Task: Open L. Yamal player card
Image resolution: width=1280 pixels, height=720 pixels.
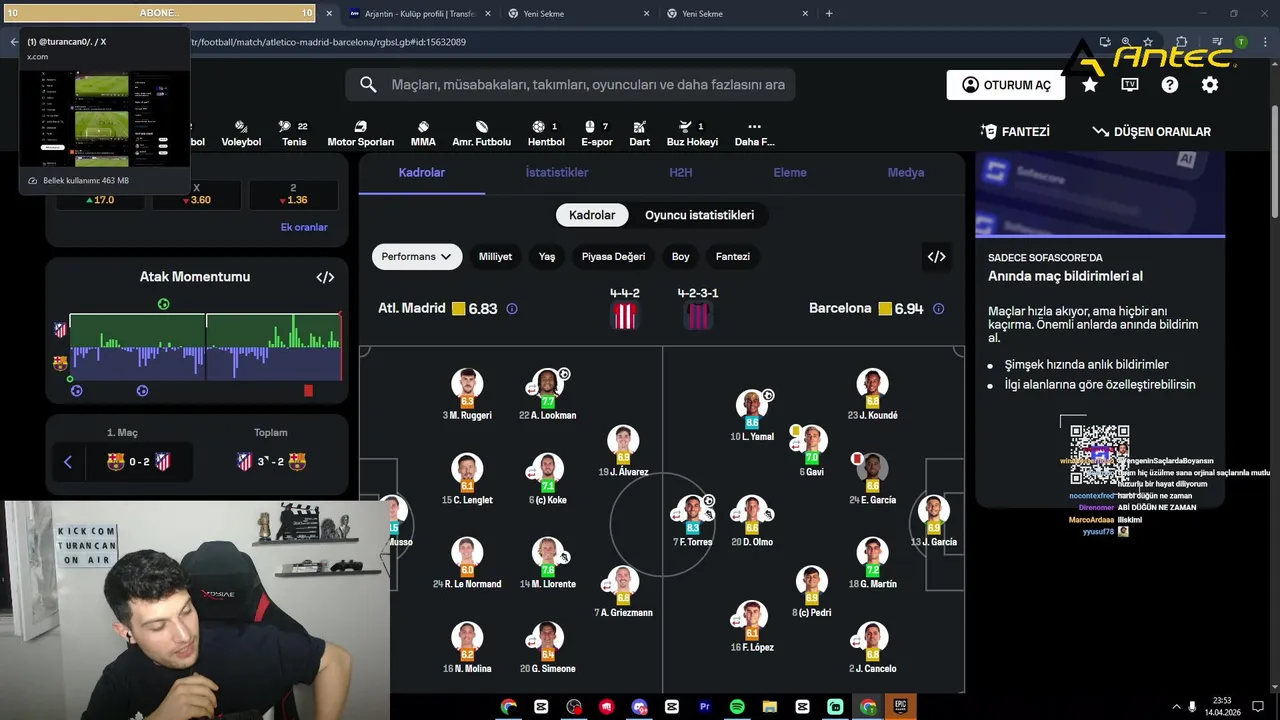Action: (x=752, y=416)
